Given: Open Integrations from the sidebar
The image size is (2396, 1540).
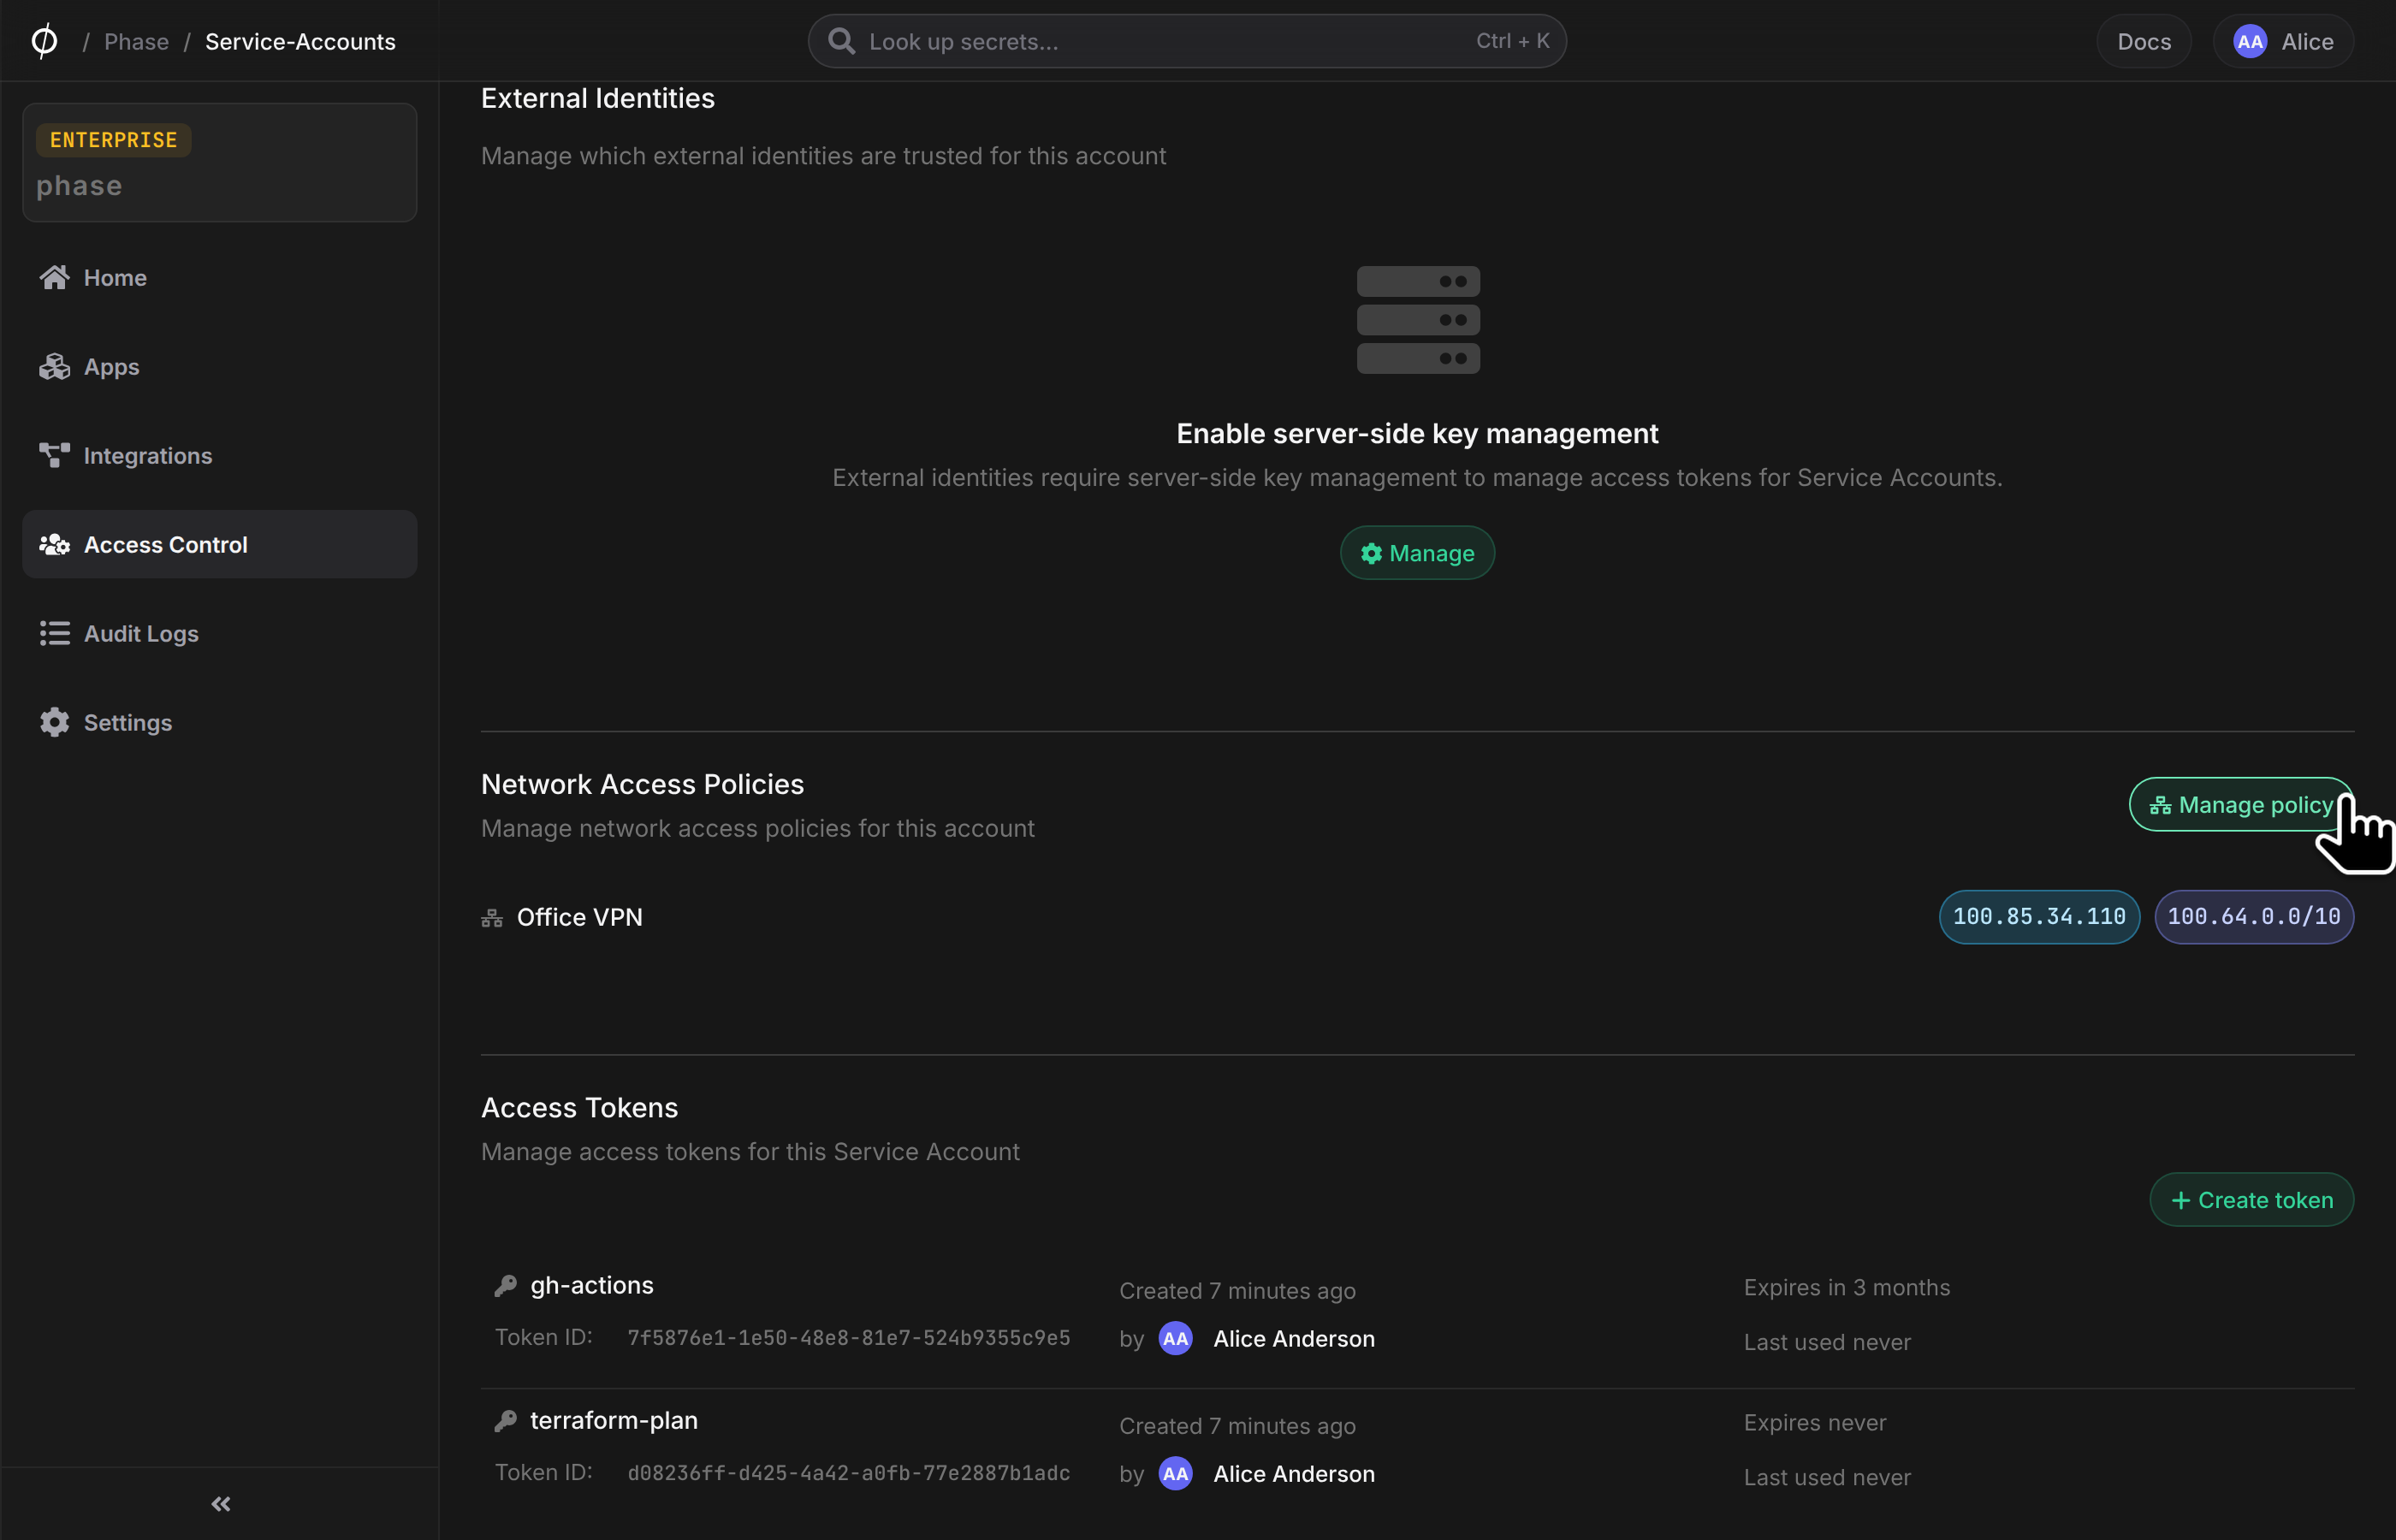Looking at the screenshot, I should (219, 455).
